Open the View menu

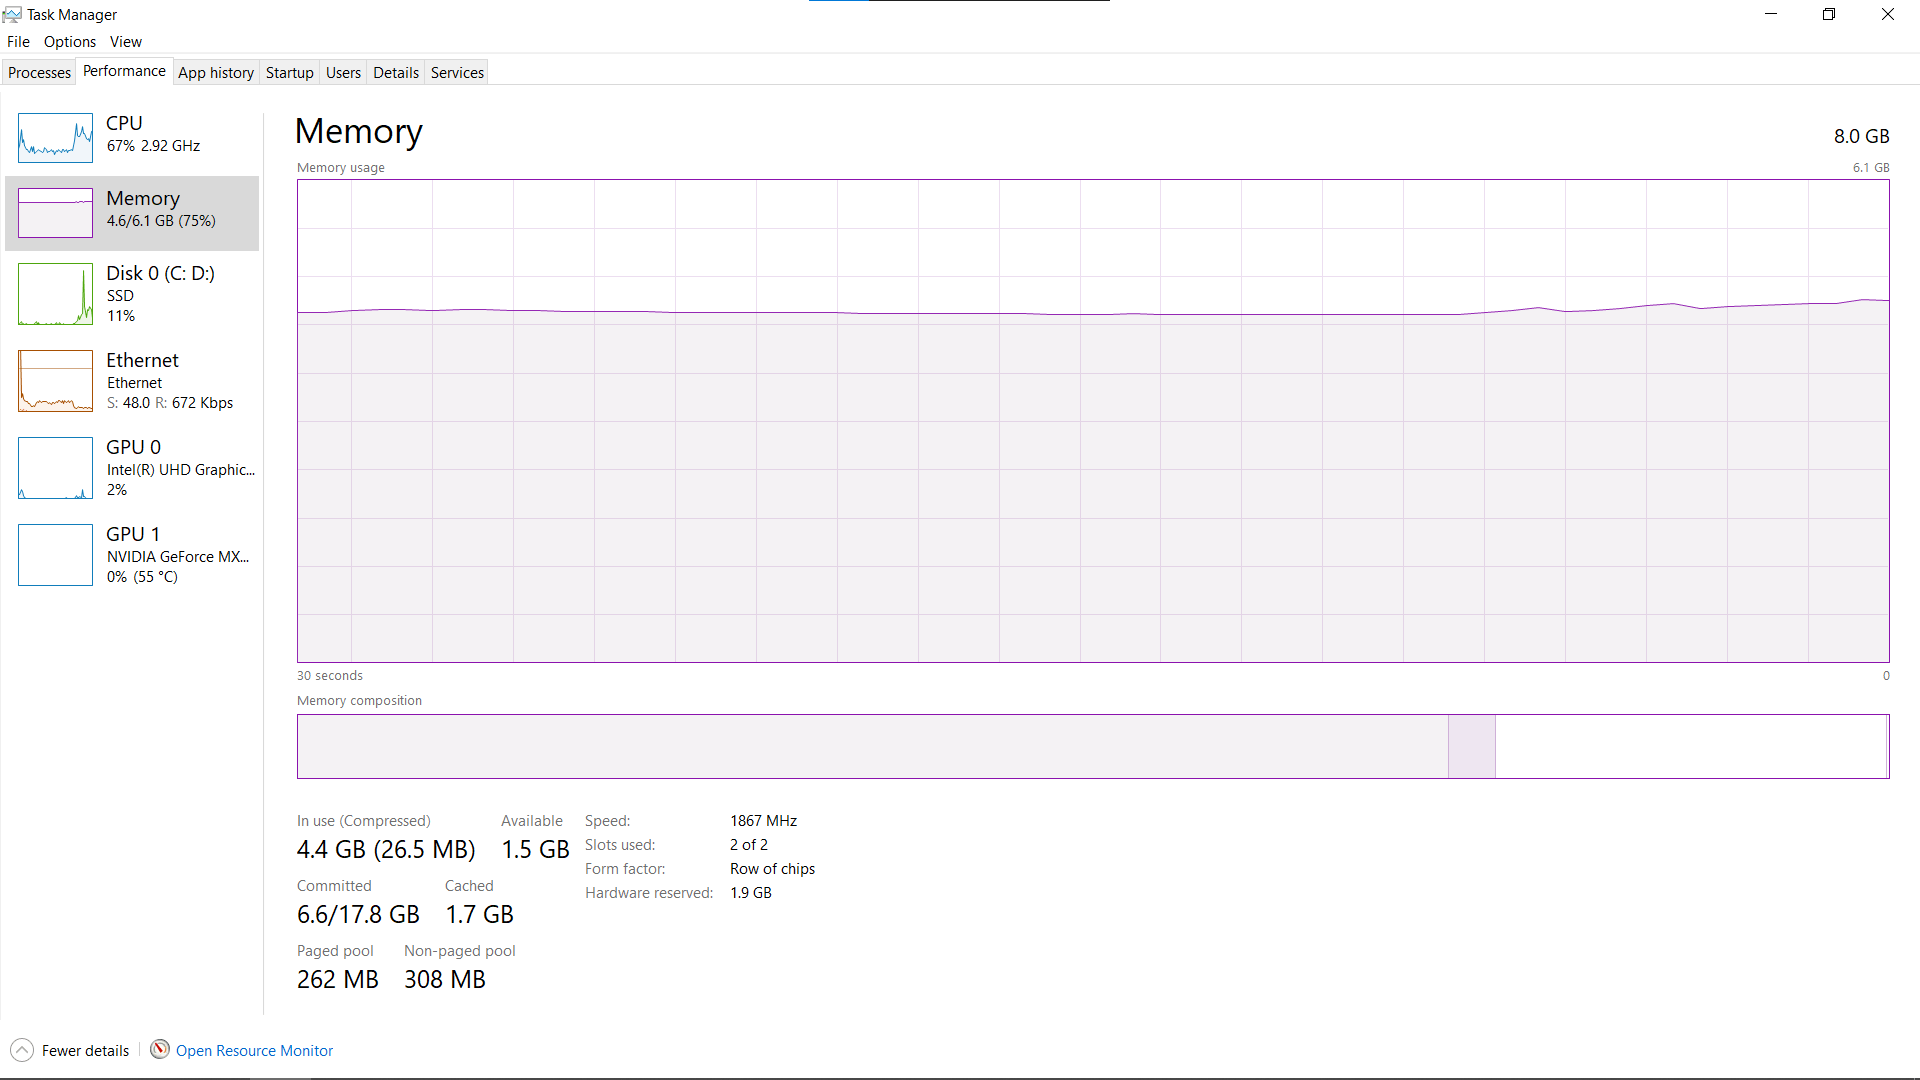click(x=126, y=41)
